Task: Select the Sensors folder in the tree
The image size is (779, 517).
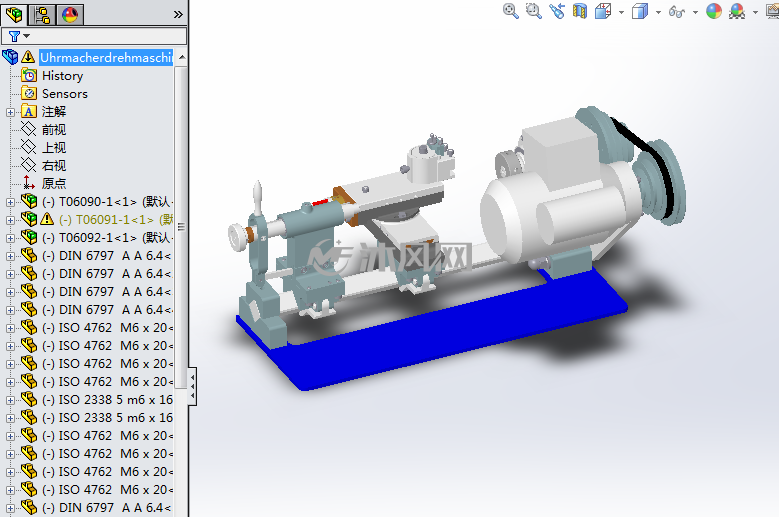Action: [65, 94]
